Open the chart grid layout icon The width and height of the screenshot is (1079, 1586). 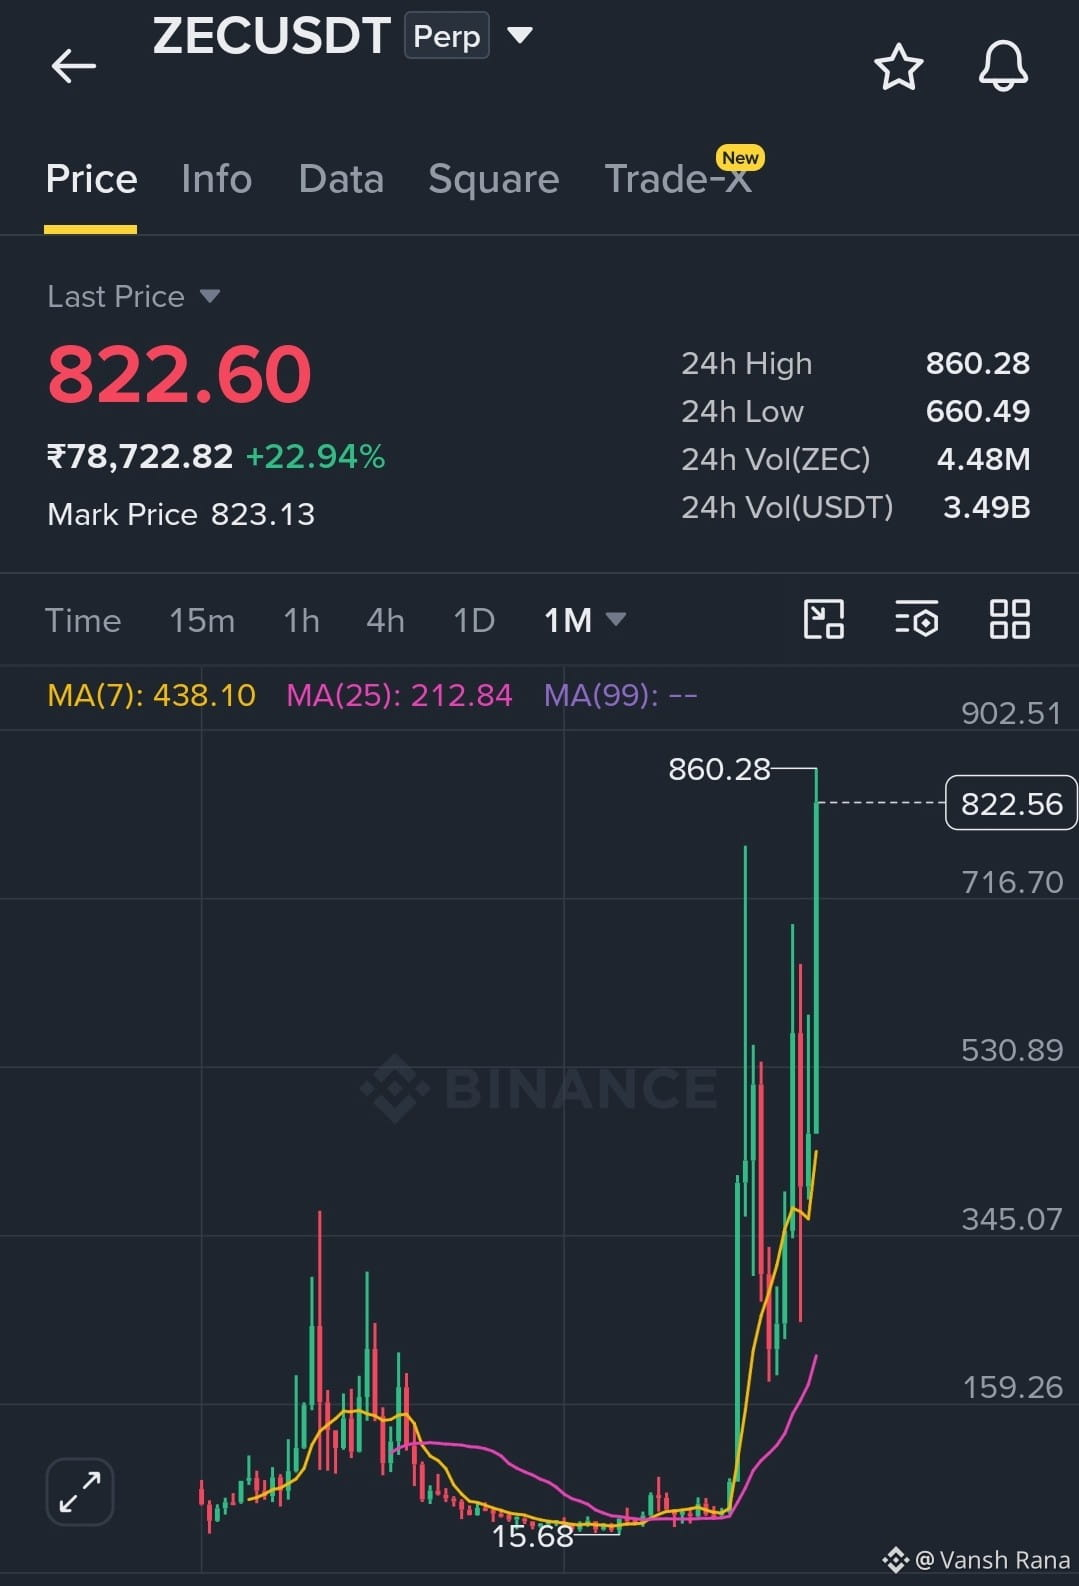coord(1009,619)
